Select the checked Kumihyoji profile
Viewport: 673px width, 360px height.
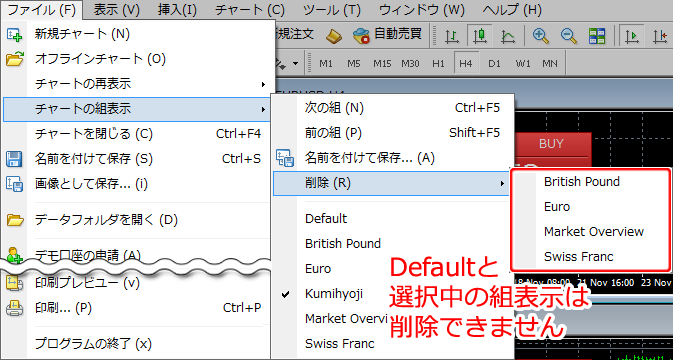[334, 294]
